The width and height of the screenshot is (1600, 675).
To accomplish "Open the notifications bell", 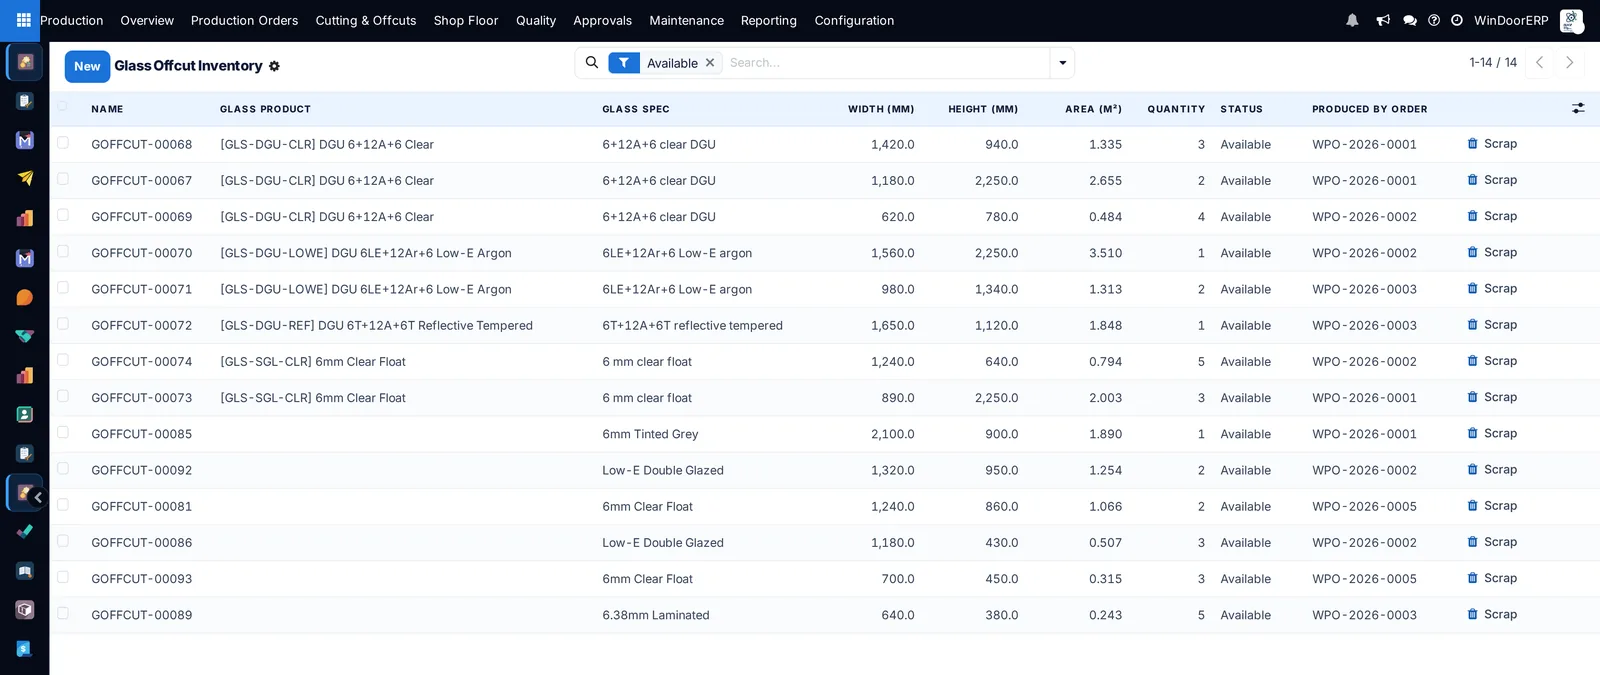I will click(1352, 20).
